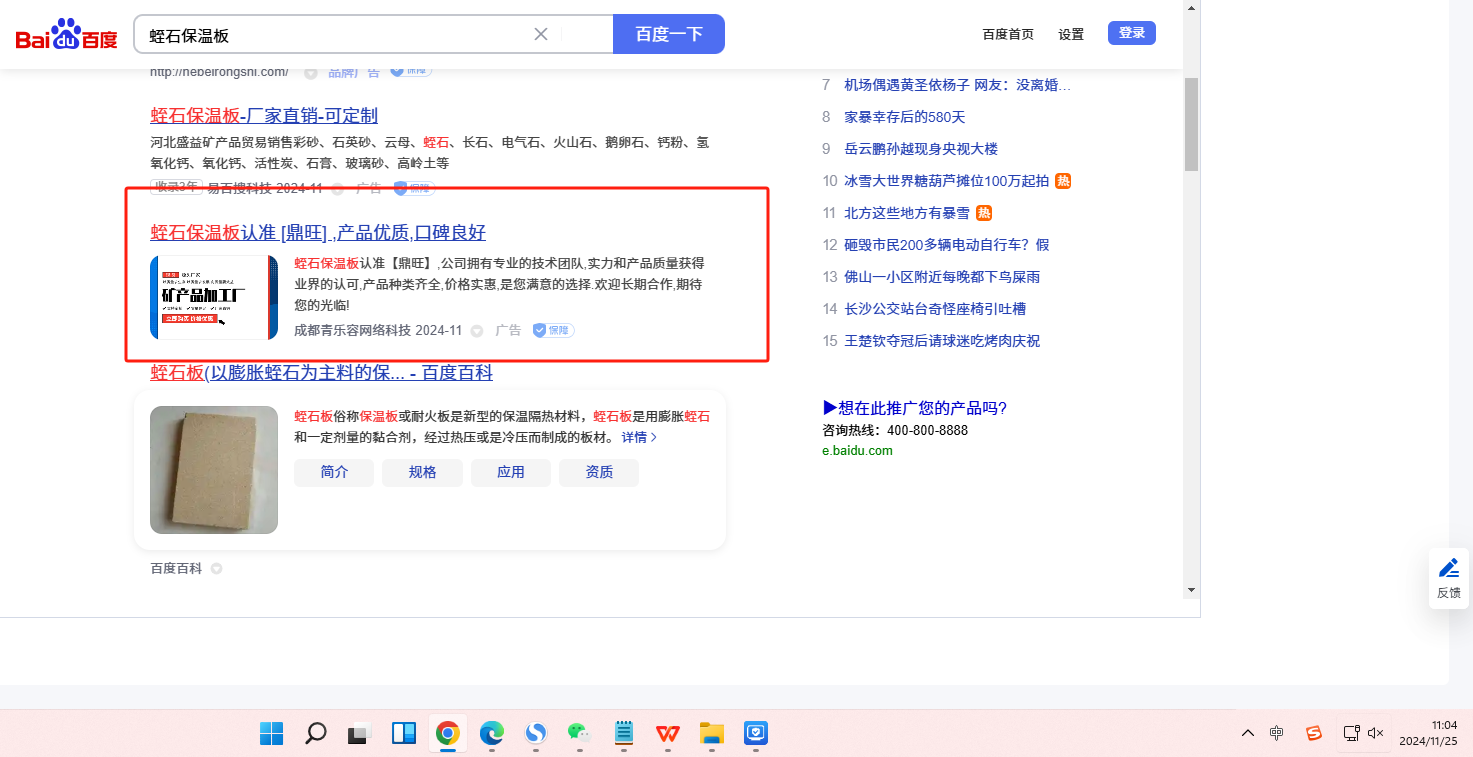Click the muted speaker volume icon
Screen dimensions: 1473x757
[1376, 733]
